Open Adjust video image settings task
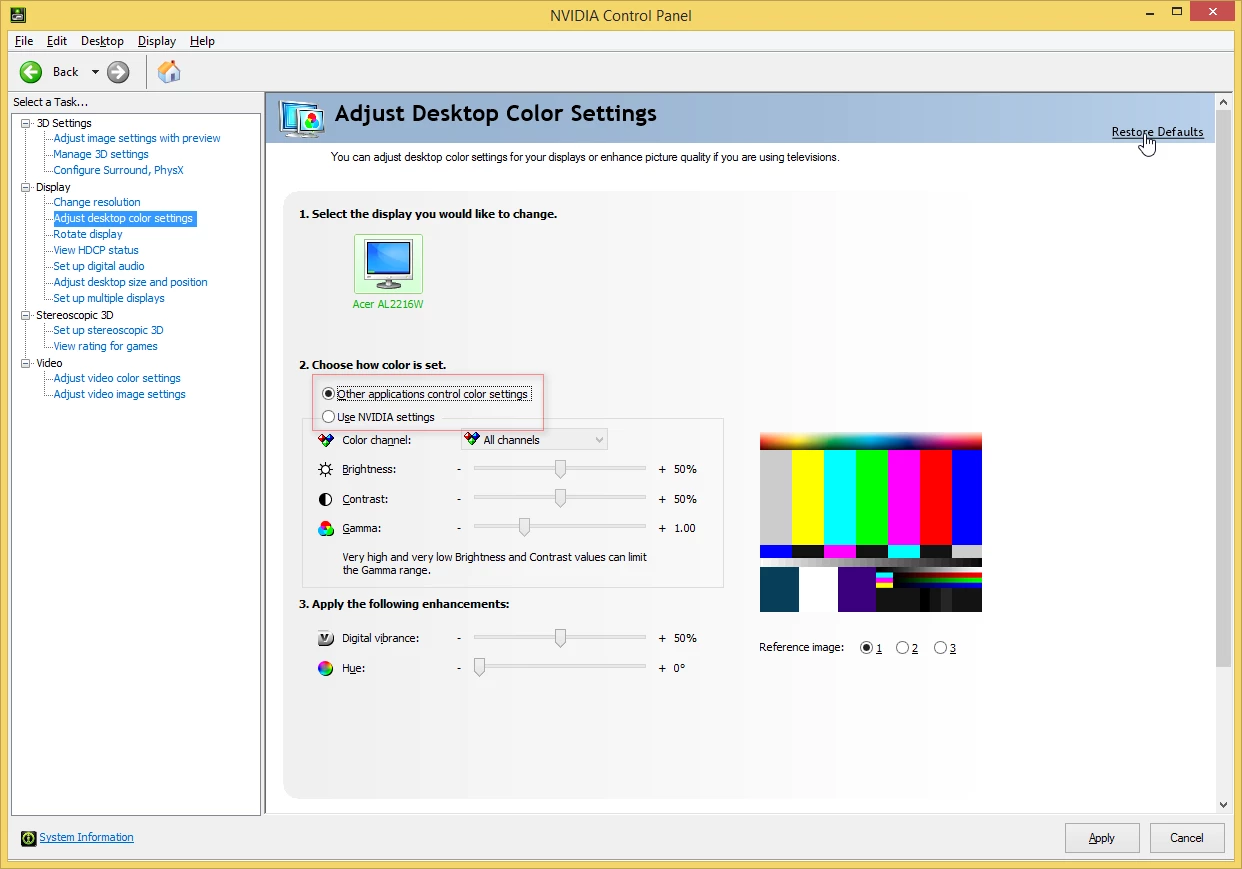The image size is (1242, 869). (119, 394)
